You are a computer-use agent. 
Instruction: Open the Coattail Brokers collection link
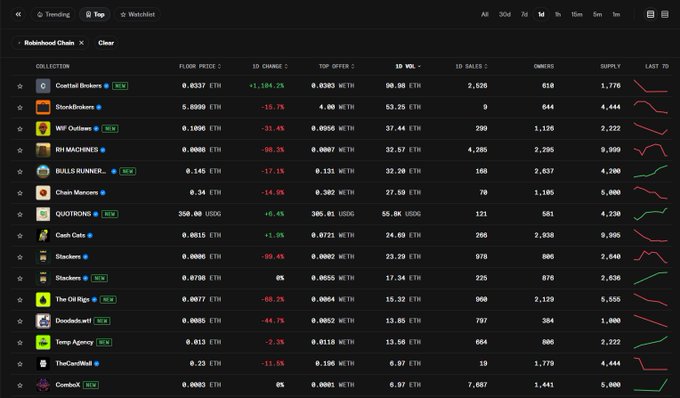tap(78, 86)
